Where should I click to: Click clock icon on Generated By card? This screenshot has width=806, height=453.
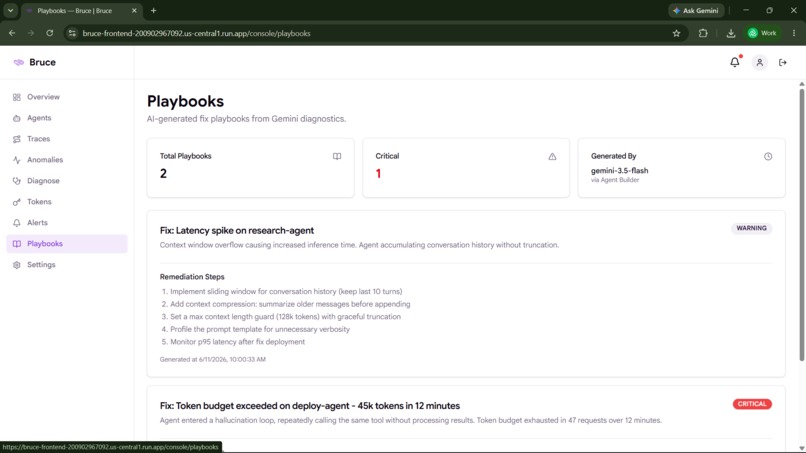pos(767,156)
